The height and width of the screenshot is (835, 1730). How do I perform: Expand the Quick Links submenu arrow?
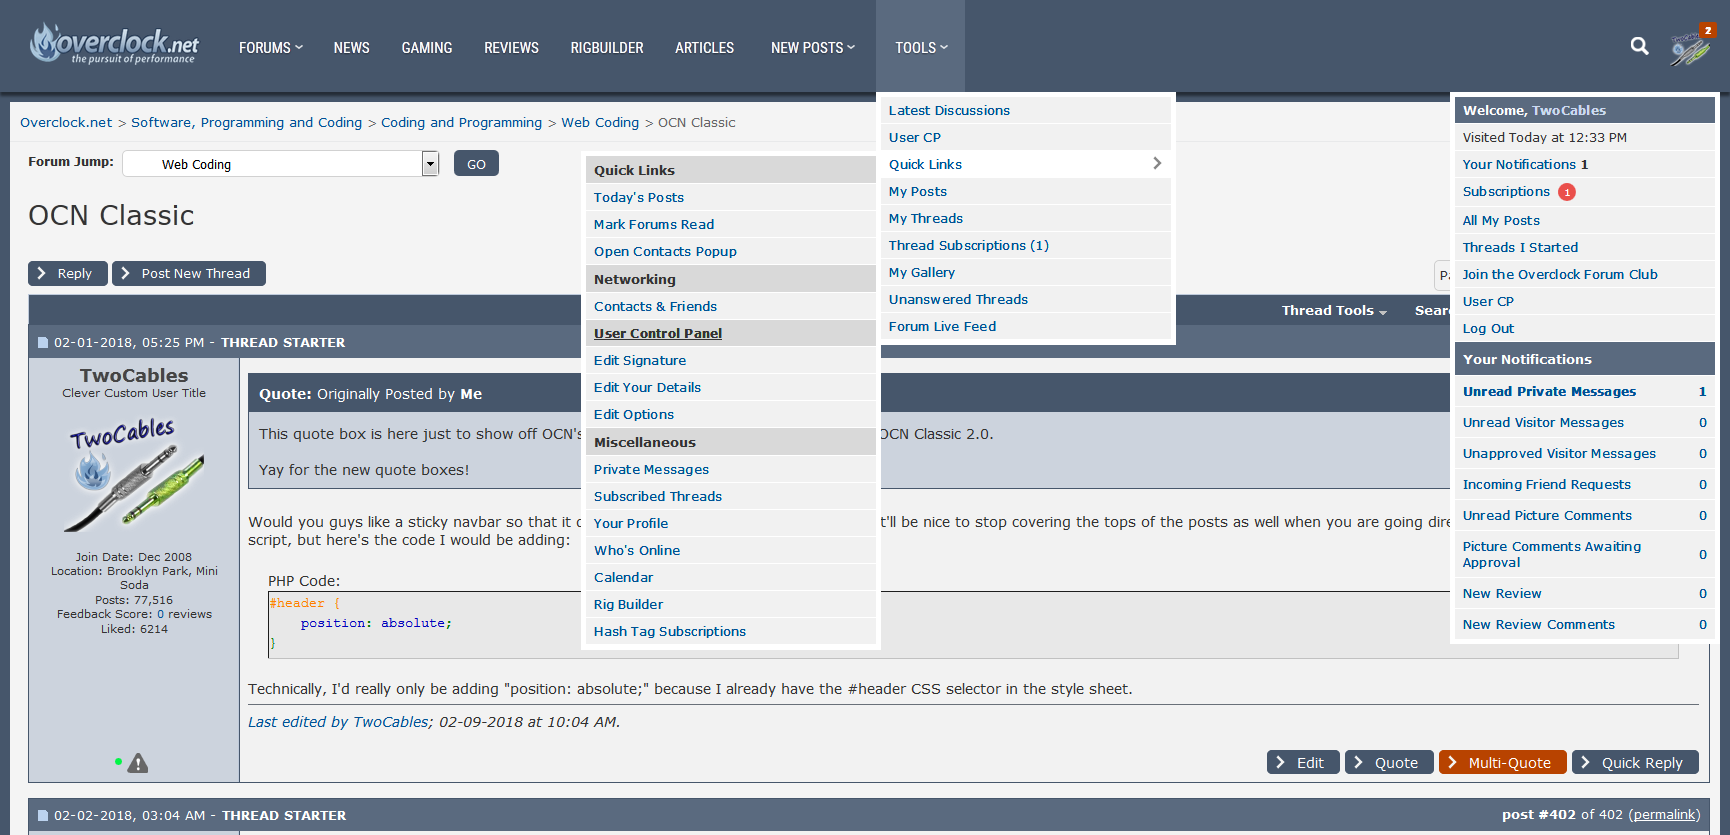pyautogui.click(x=1157, y=163)
